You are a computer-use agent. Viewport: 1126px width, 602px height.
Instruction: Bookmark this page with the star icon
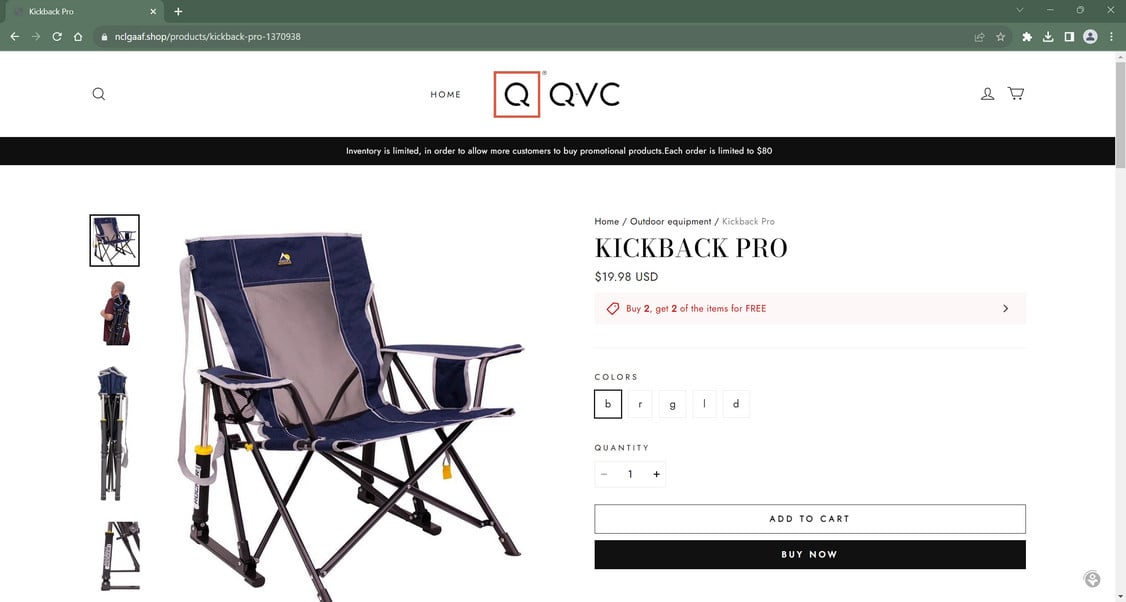click(x=1000, y=37)
